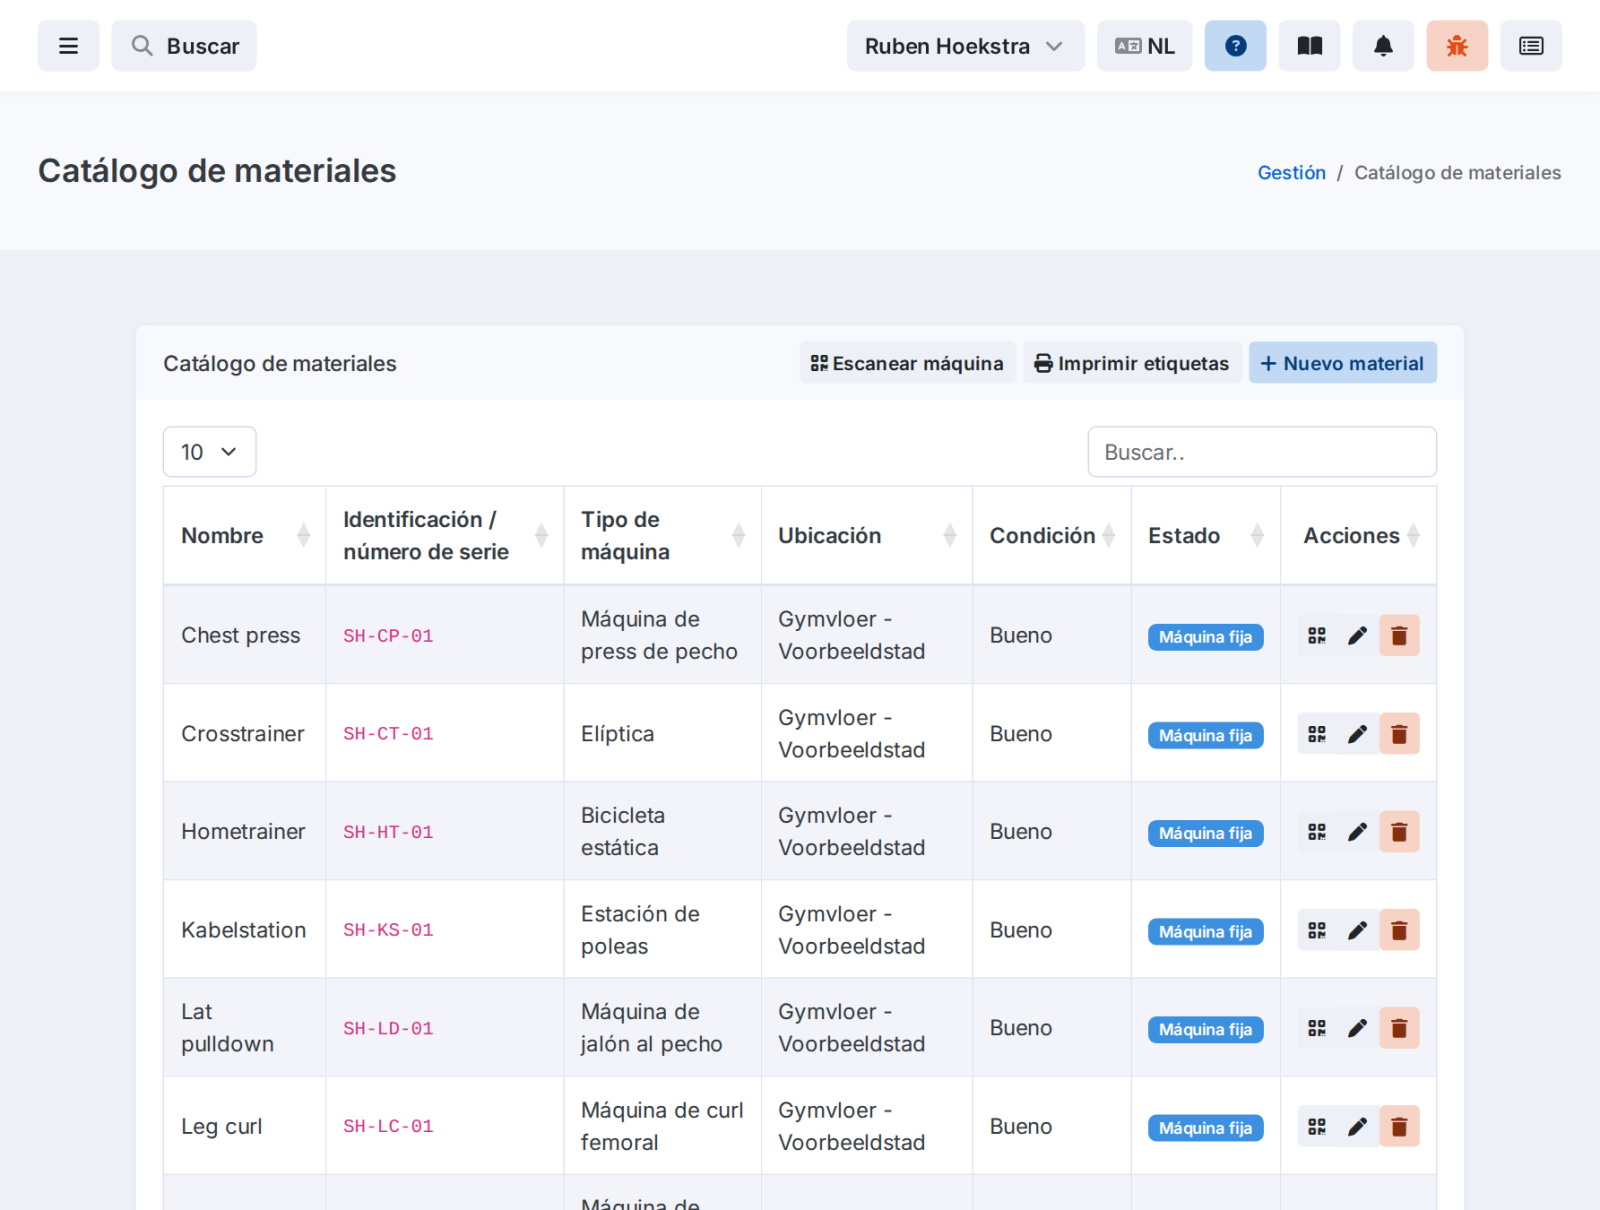Delete the Hometrainer machine

[1399, 832]
